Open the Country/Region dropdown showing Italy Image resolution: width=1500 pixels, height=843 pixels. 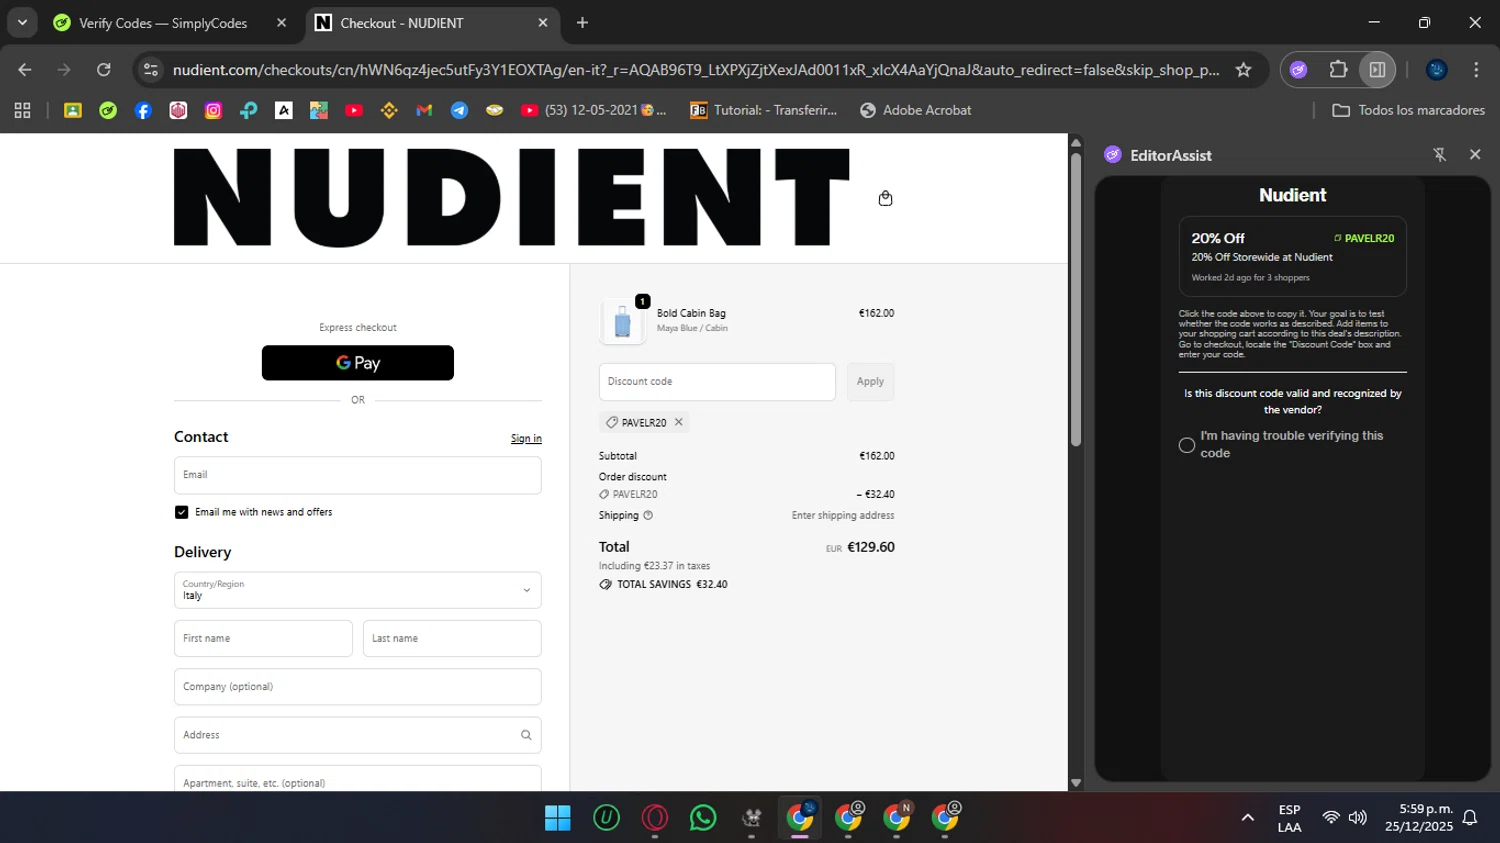(x=358, y=590)
